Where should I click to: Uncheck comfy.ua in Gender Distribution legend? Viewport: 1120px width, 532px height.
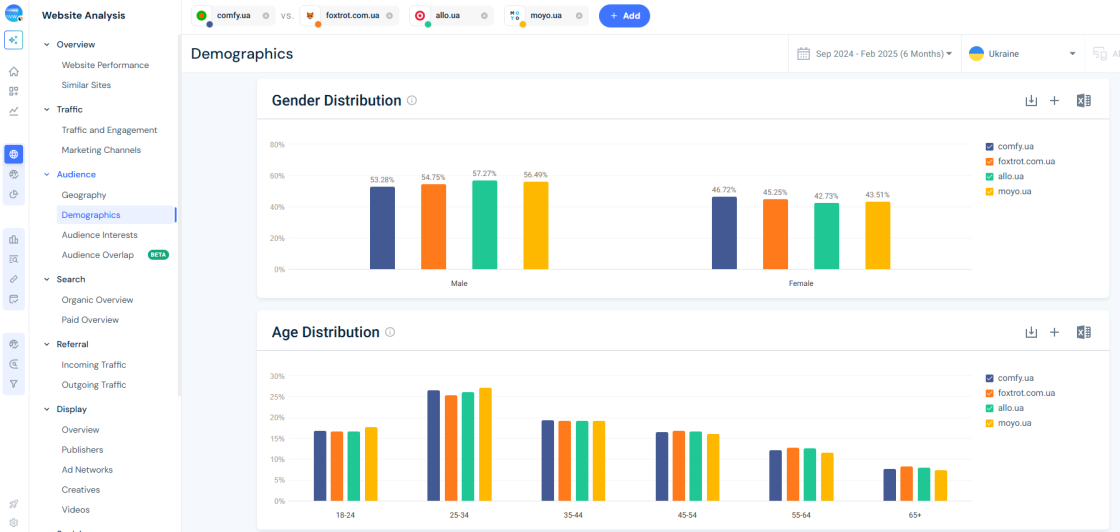pos(989,146)
